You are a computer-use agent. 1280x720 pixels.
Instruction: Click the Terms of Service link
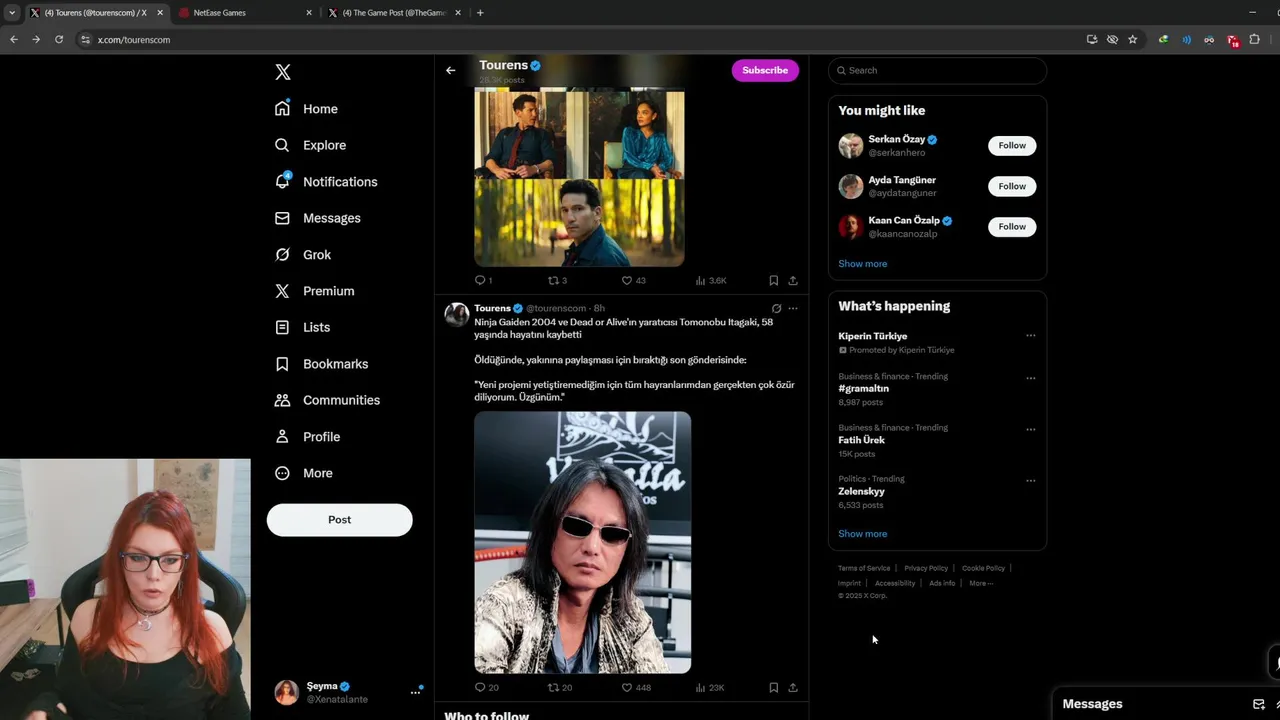[x=864, y=568]
